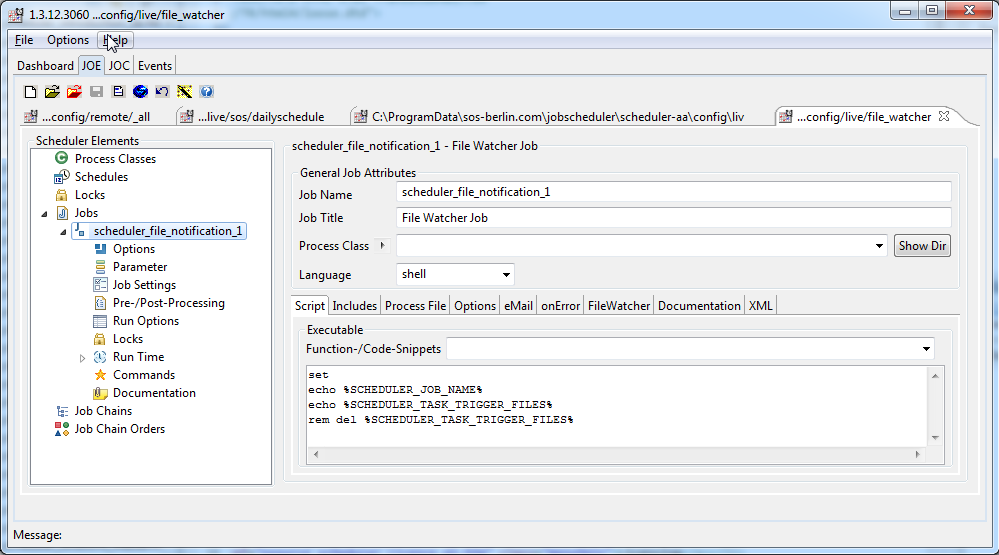Open Documentation node in the tree
This screenshot has height=555, width=999.
tap(154, 393)
